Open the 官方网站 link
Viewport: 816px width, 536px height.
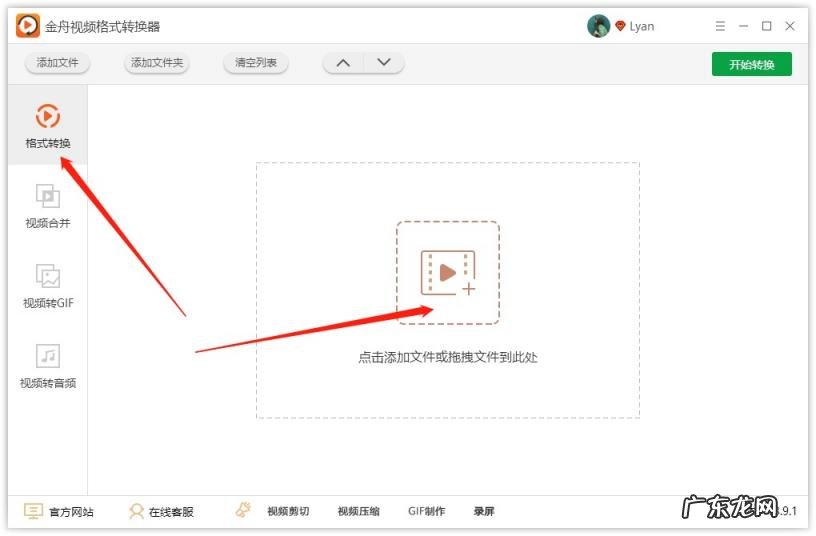[71, 512]
